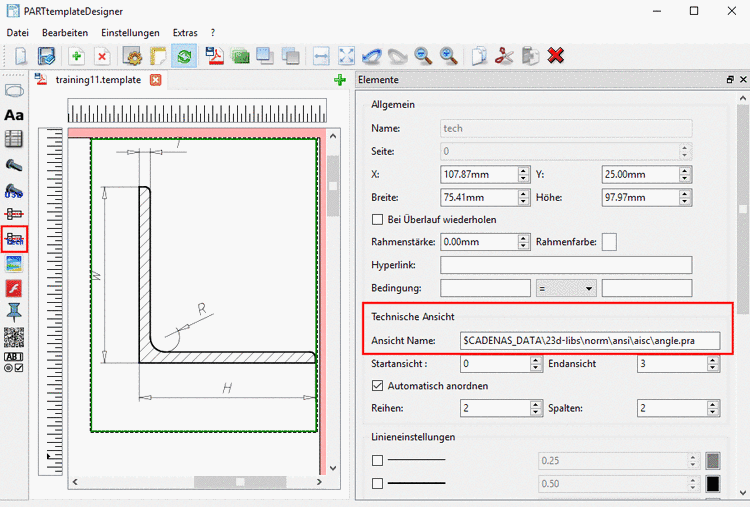Increase the Reihen count

pyautogui.click(x=536, y=405)
